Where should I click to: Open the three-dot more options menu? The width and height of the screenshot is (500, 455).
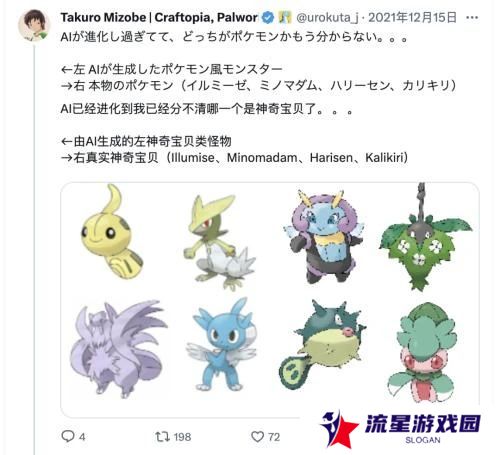[x=472, y=18]
